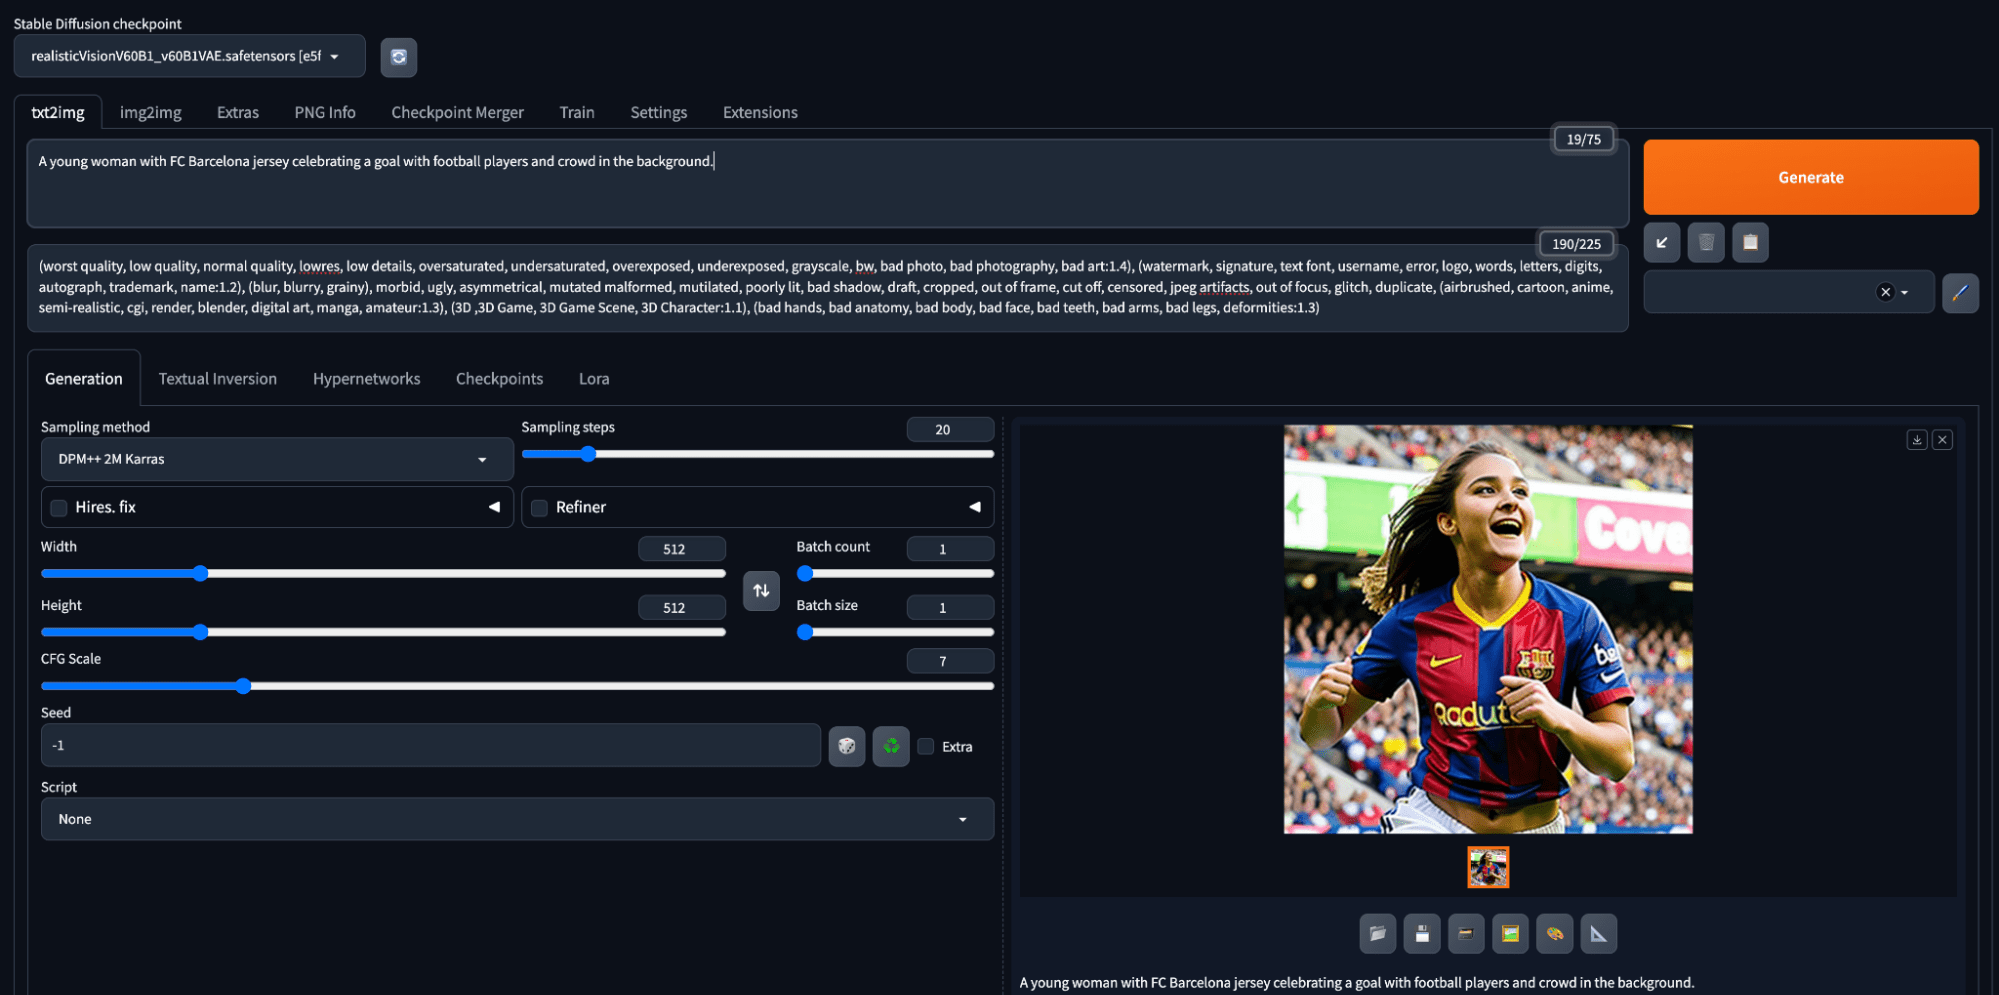The width and height of the screenshot is (1999, 995).
Task: Open the images output folder icon
Action: (x=1378, y=934)
